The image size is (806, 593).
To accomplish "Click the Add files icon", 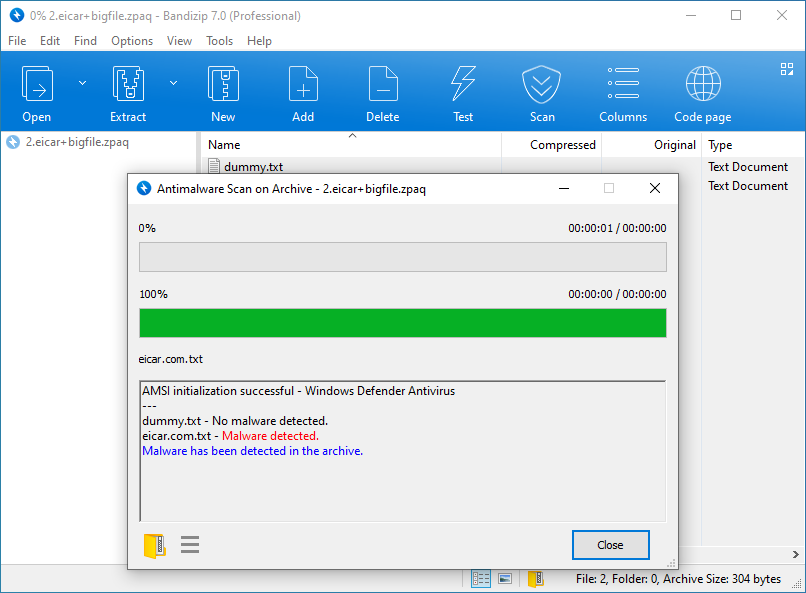I will [x=302, y=84].
